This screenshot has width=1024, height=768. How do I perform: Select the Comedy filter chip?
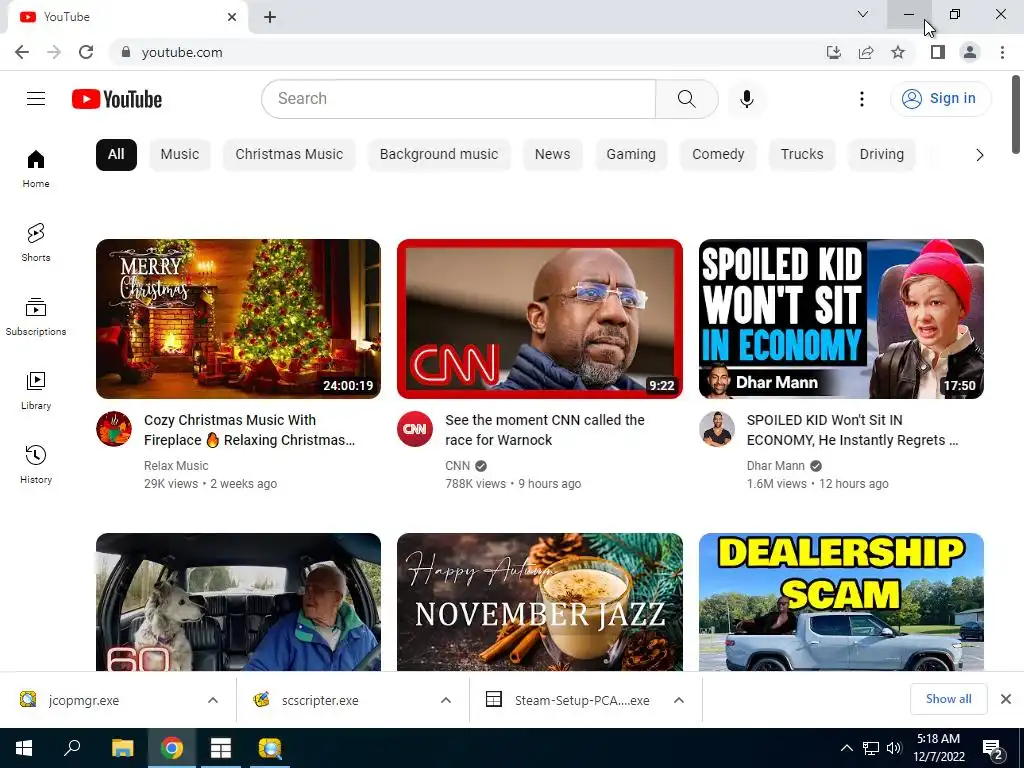point(718,155)
